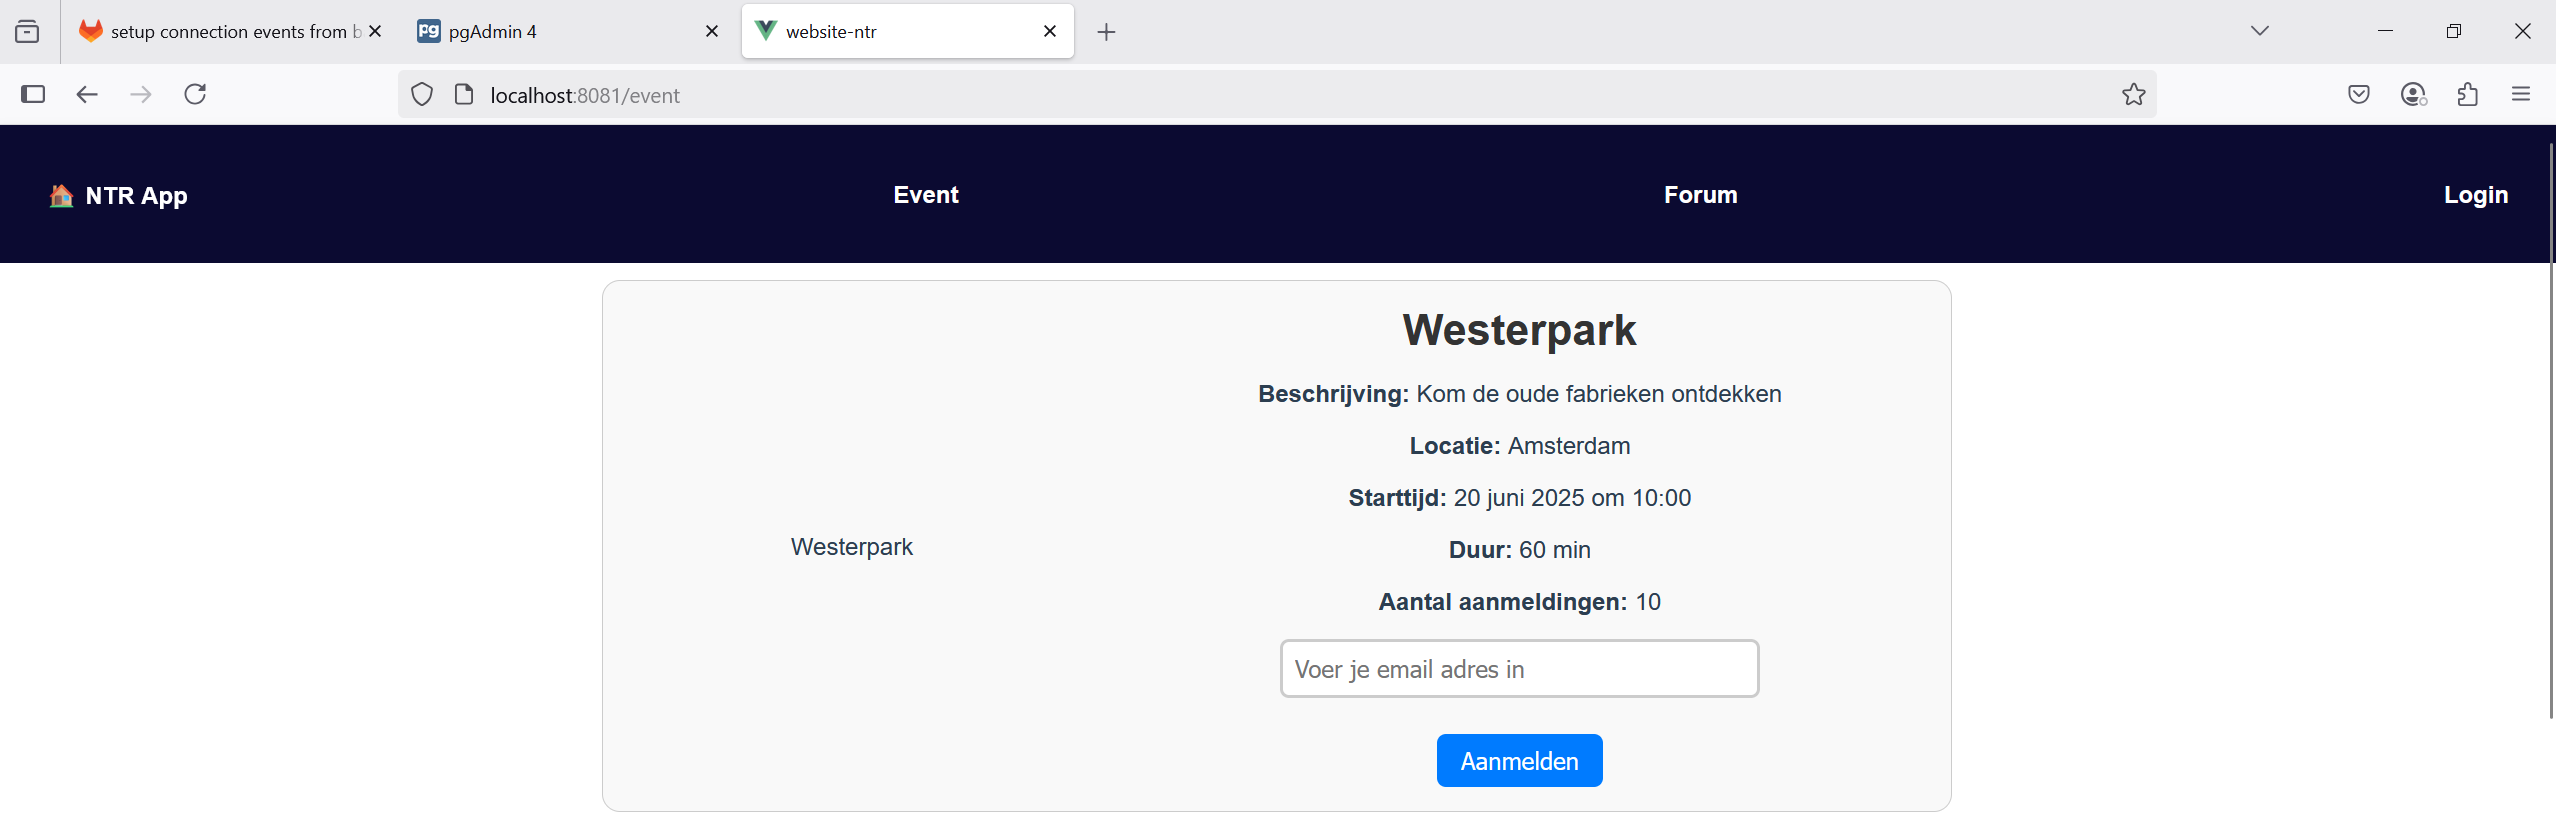
Task: Go forward to the next page
Action: [x=141, y=94]
